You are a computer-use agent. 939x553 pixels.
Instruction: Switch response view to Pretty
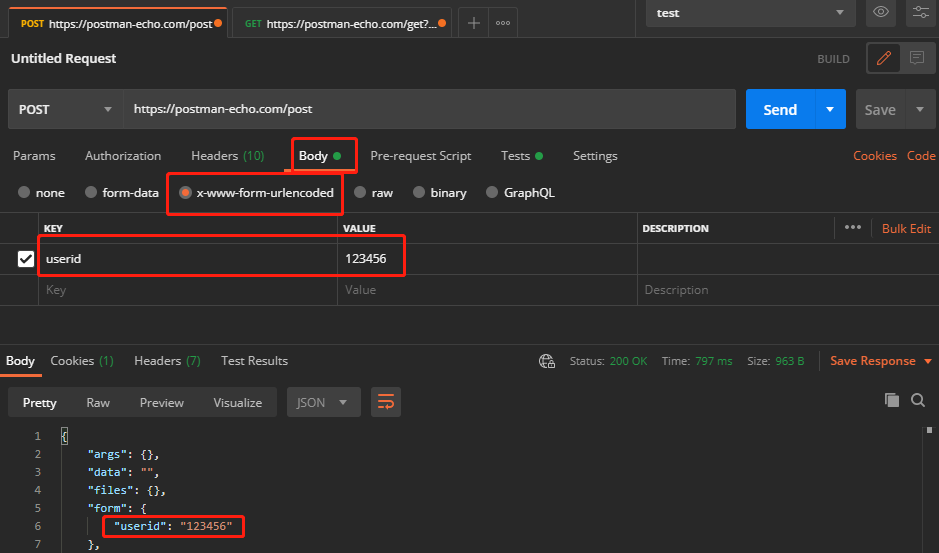click(40, 402)
